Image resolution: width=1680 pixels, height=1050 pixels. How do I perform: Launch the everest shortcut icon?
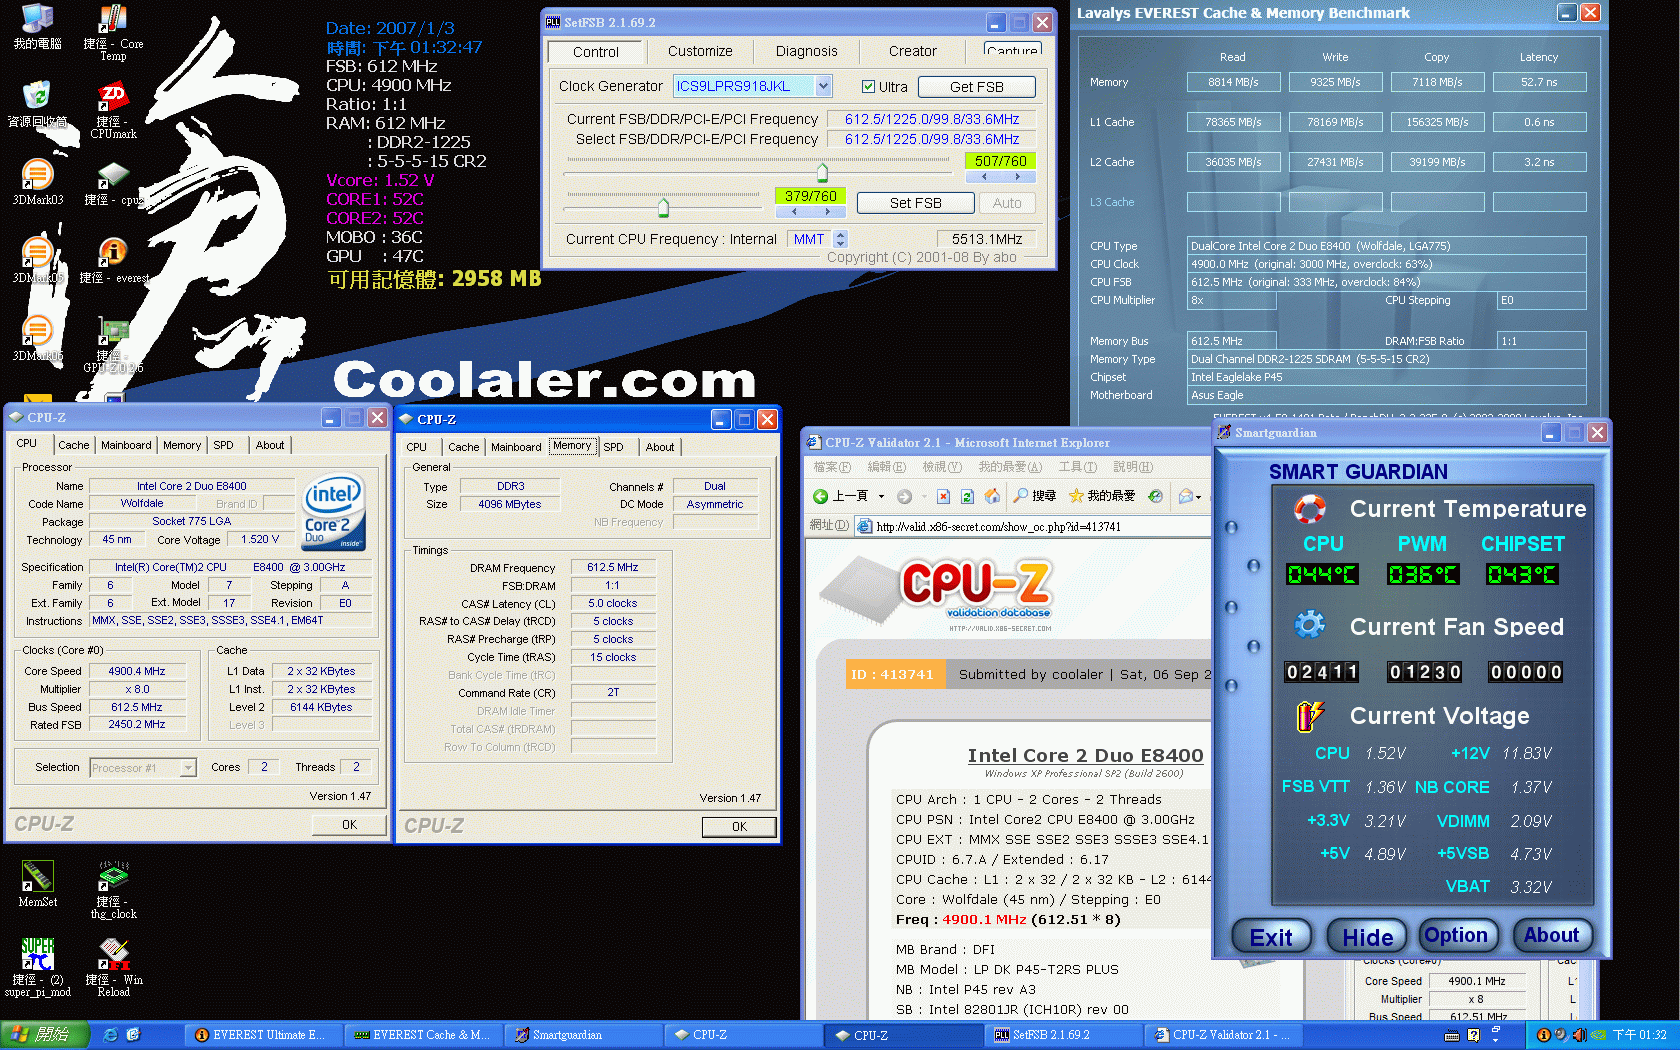[x=112, y=253]
